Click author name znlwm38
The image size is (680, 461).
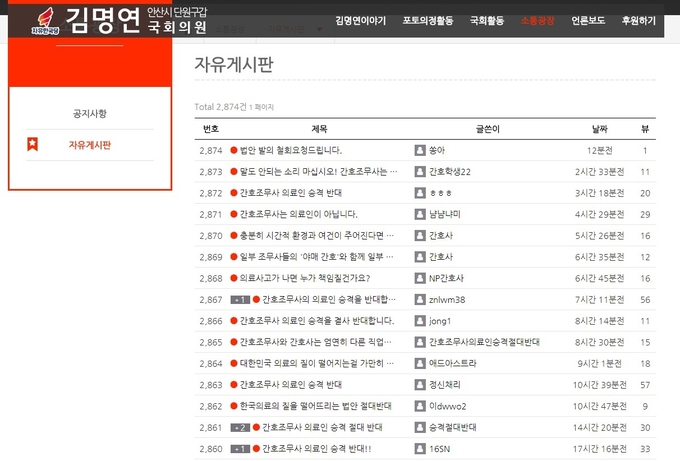coord(447,300)
